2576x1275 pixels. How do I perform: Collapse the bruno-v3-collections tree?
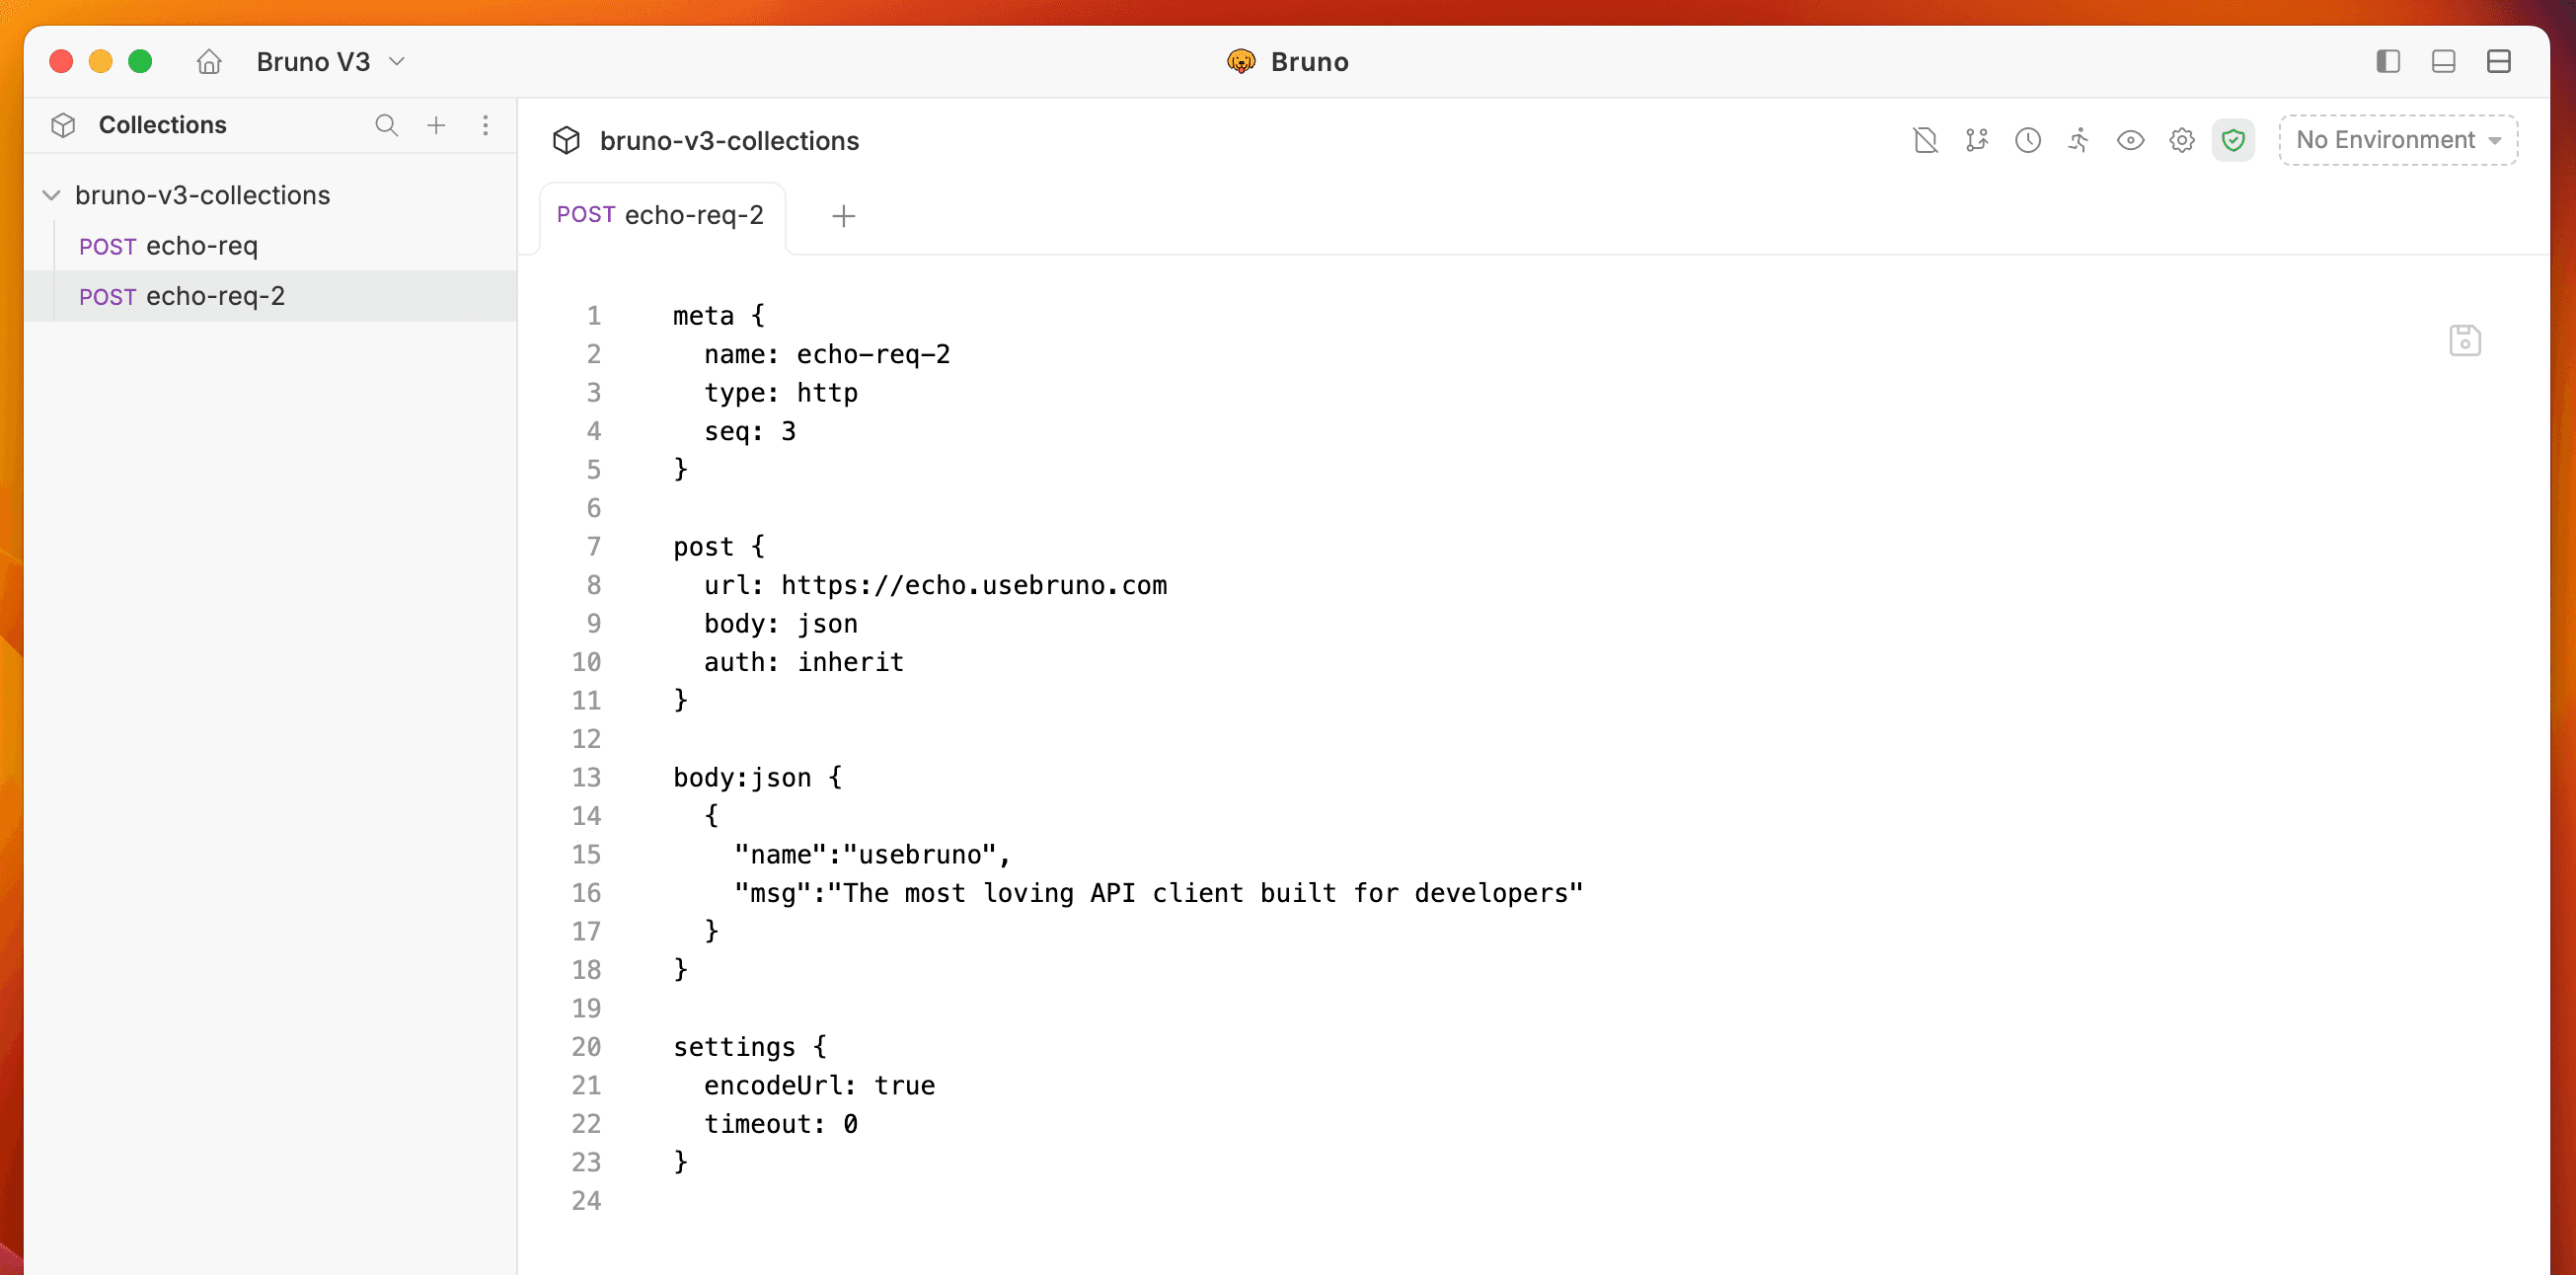52,195
